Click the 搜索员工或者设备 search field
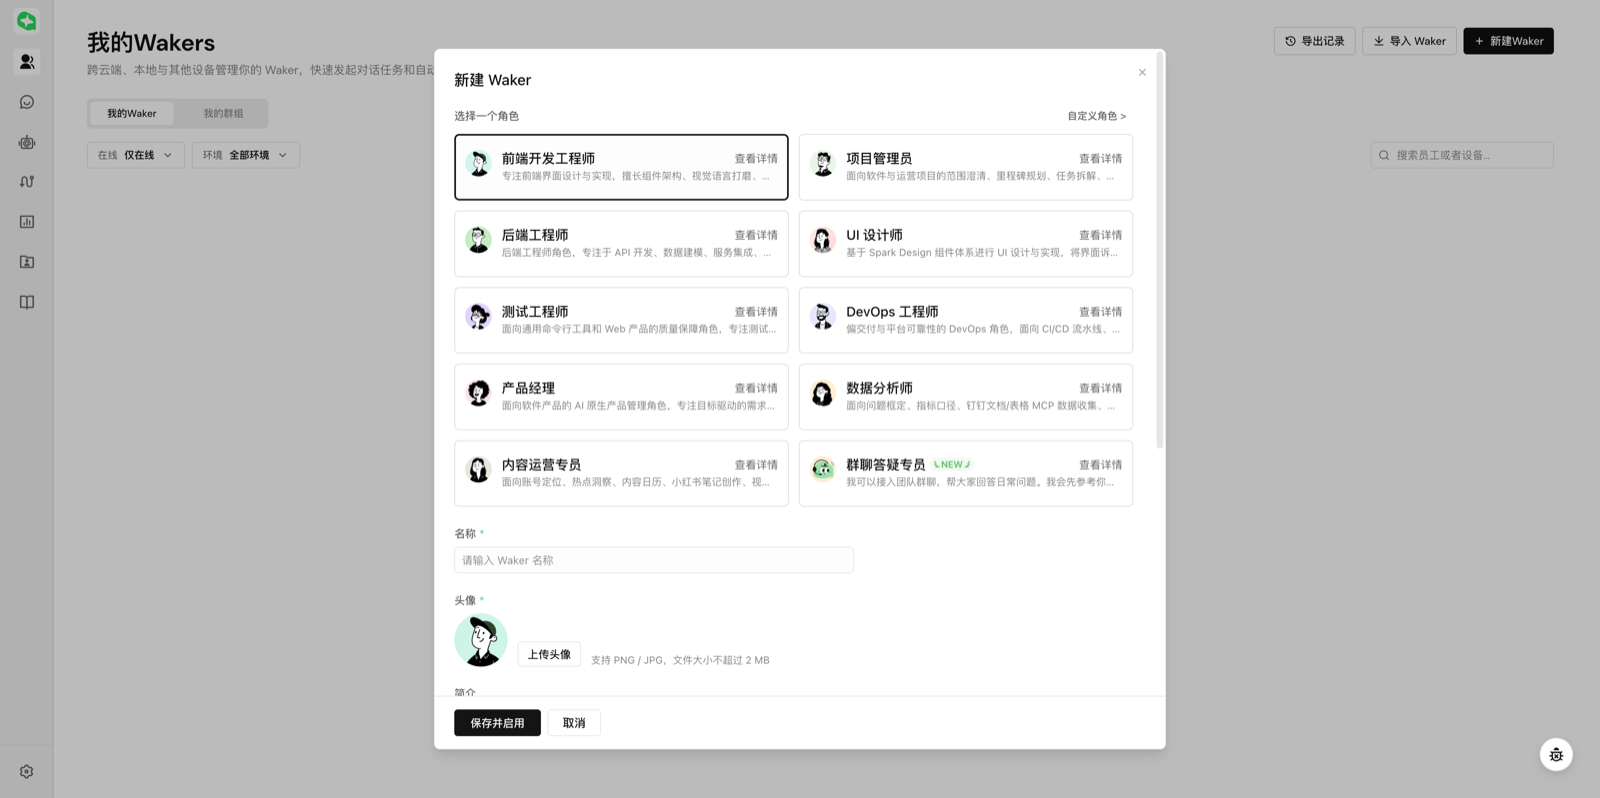Screen dimensions: 1600x798 [x=1462, y=155]
